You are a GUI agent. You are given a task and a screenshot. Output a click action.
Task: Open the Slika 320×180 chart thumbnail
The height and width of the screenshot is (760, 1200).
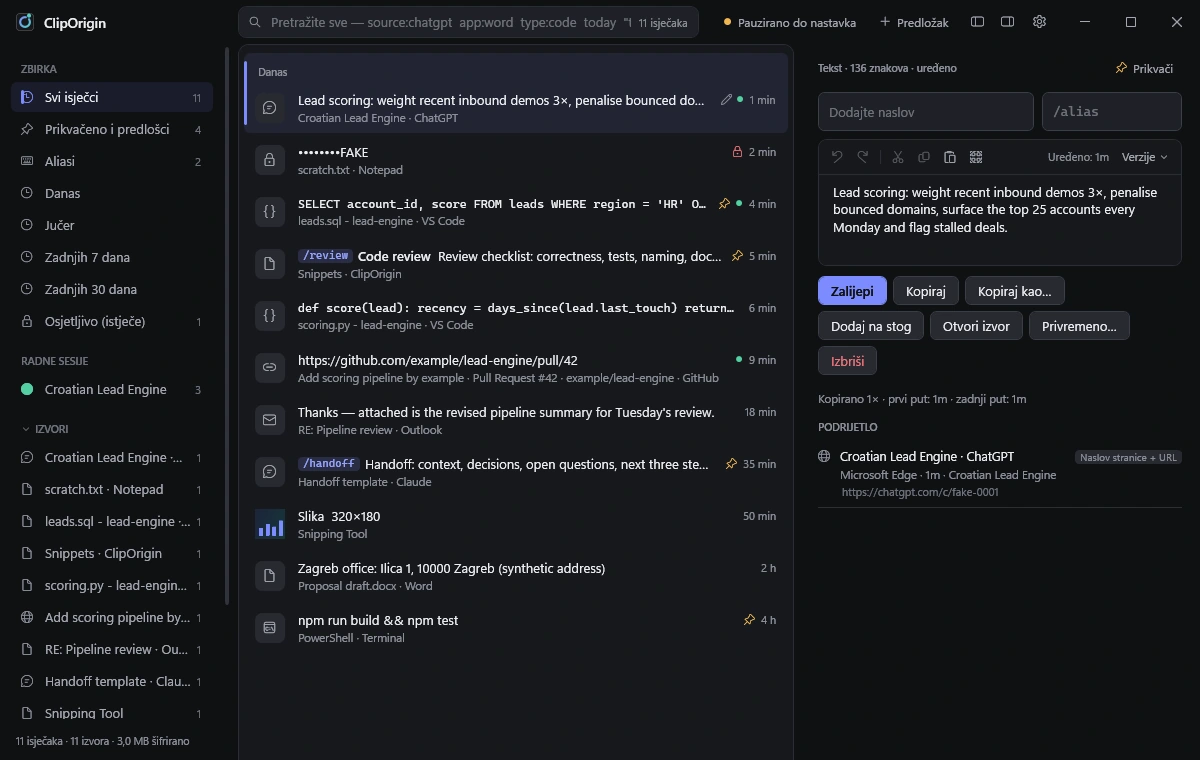270,524
